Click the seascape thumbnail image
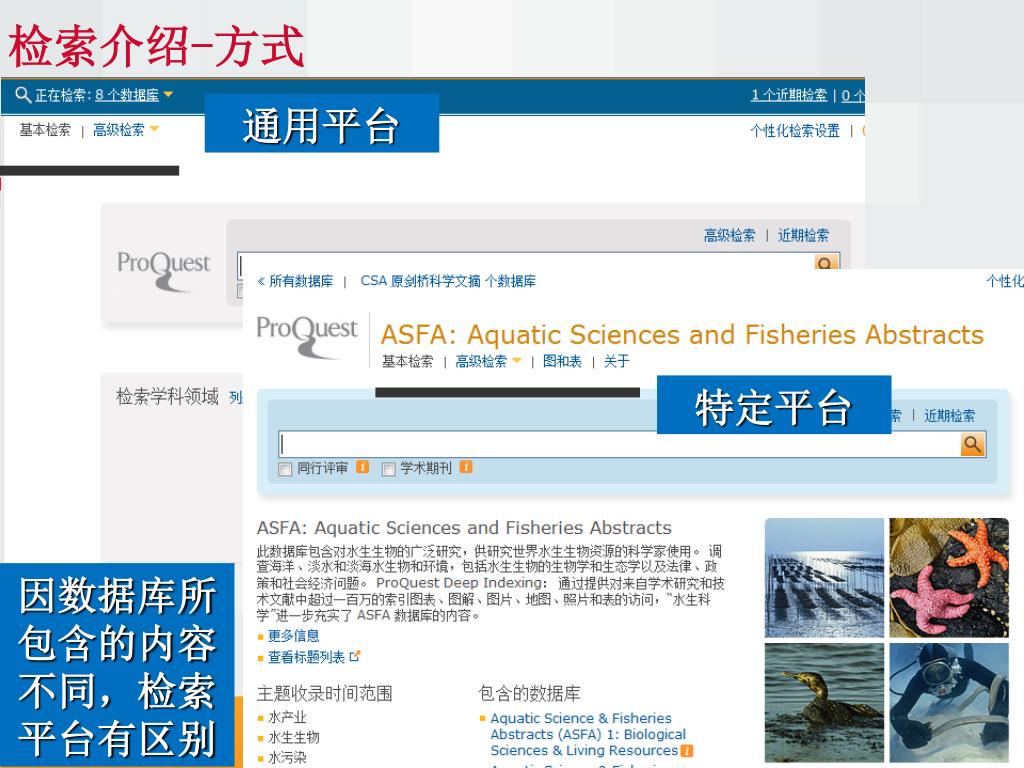 pyautogui.click(x=824, y=577)
